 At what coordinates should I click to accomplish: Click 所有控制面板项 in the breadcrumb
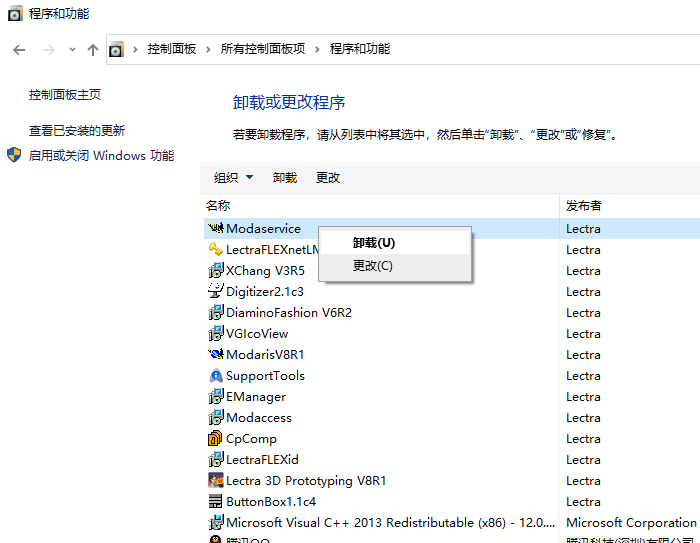(x=262, y=49)
